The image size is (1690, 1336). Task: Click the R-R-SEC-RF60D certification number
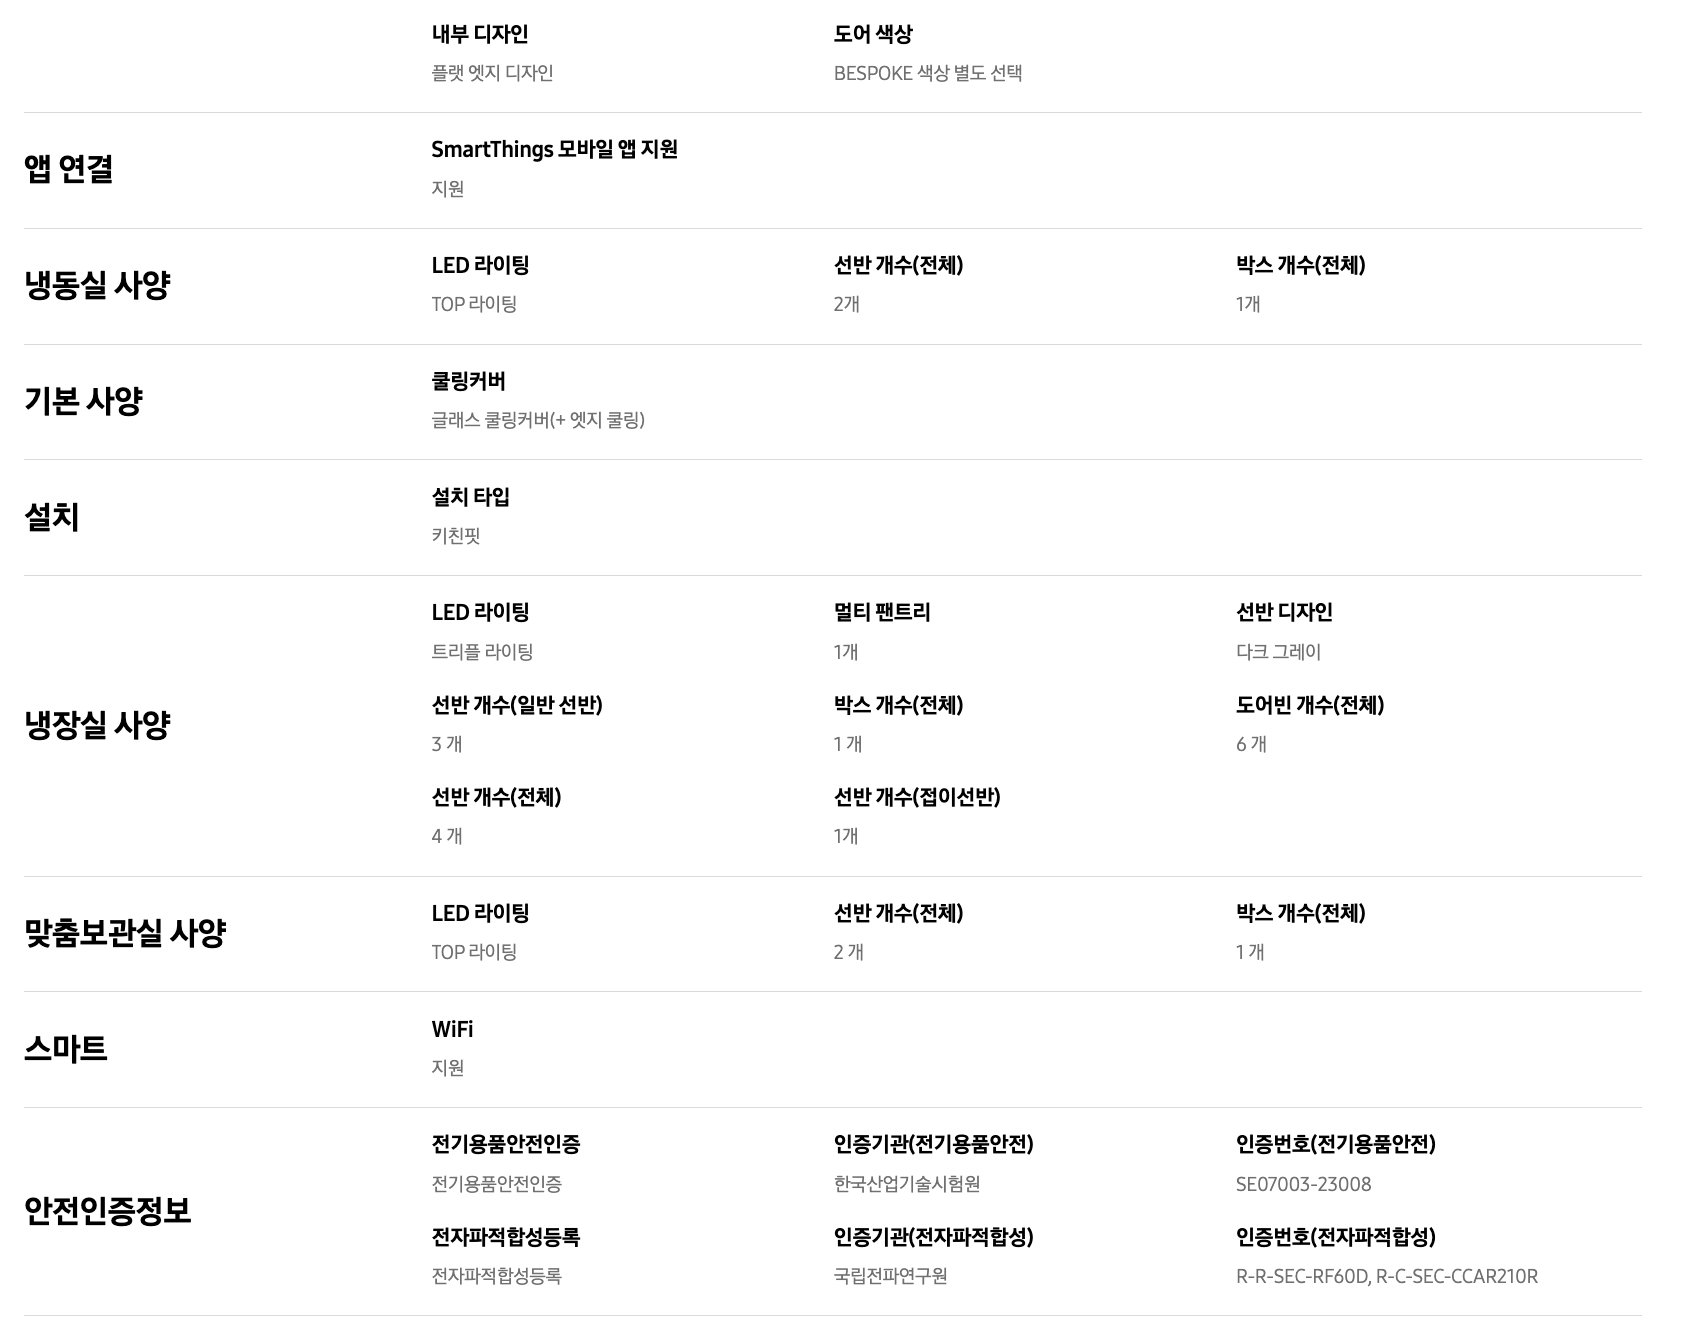click(1301, 1276)
